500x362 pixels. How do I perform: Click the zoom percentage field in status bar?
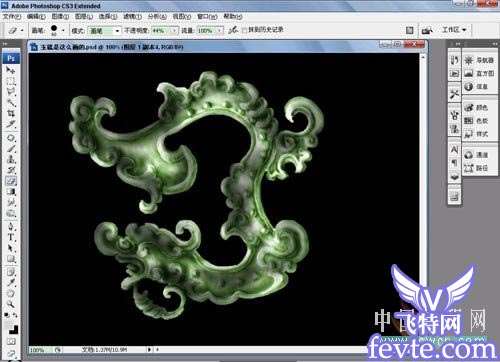[40, 350]
